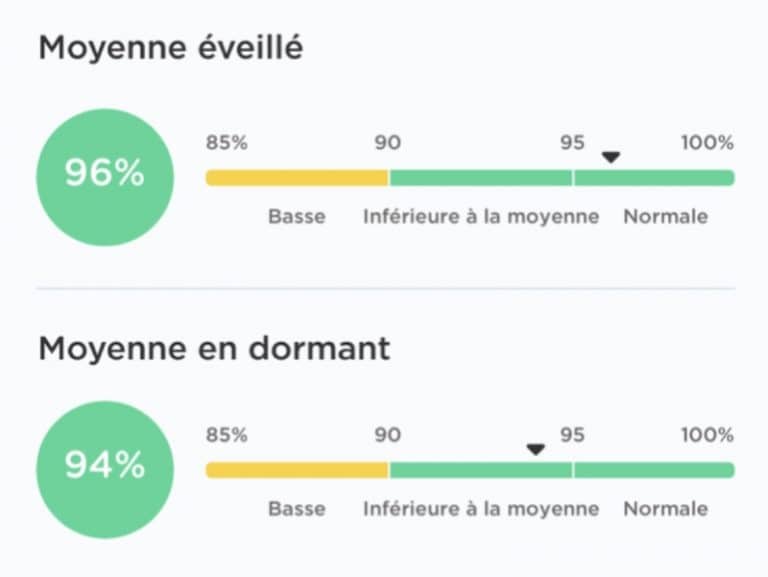Tap "Inférieure à la moyenne" under the sleeping bar

tap(481, 508)
